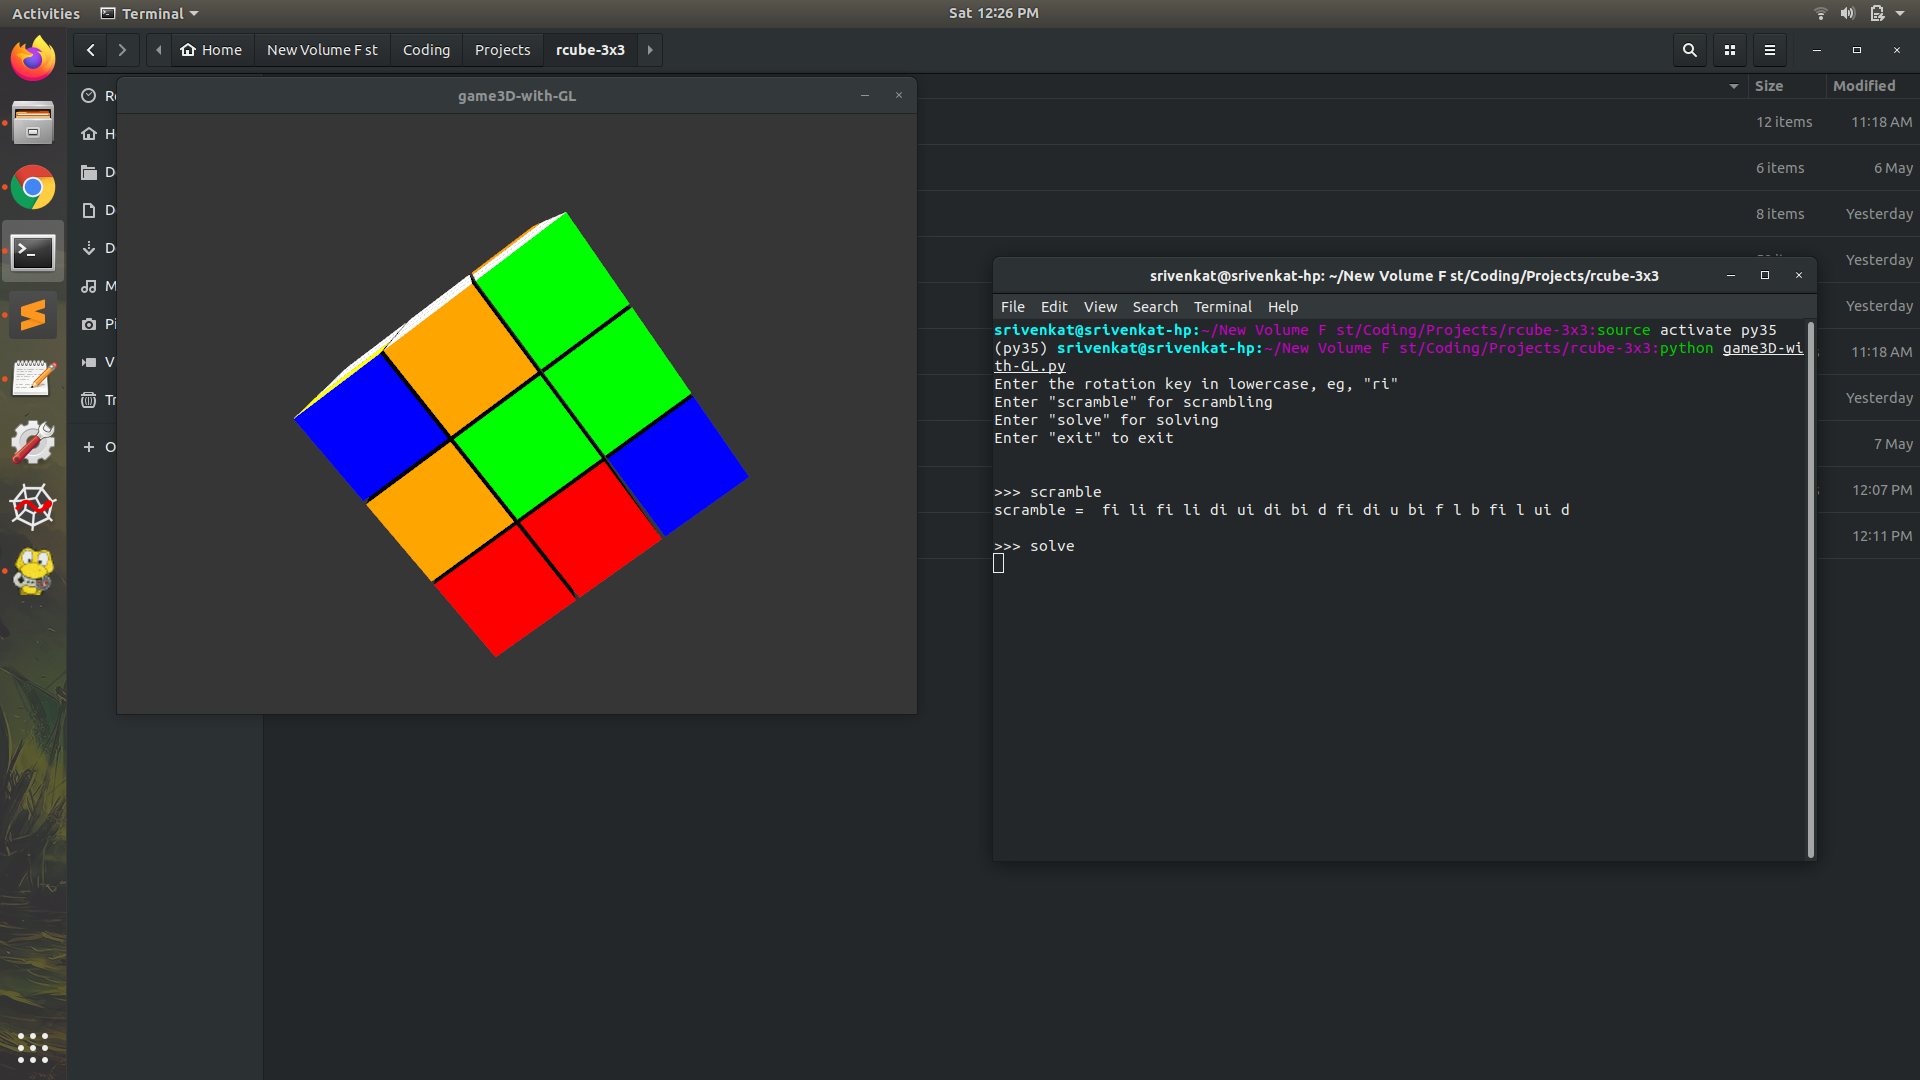
Task: Toggle the grid view icon in Files
Action: (1730, 50)
